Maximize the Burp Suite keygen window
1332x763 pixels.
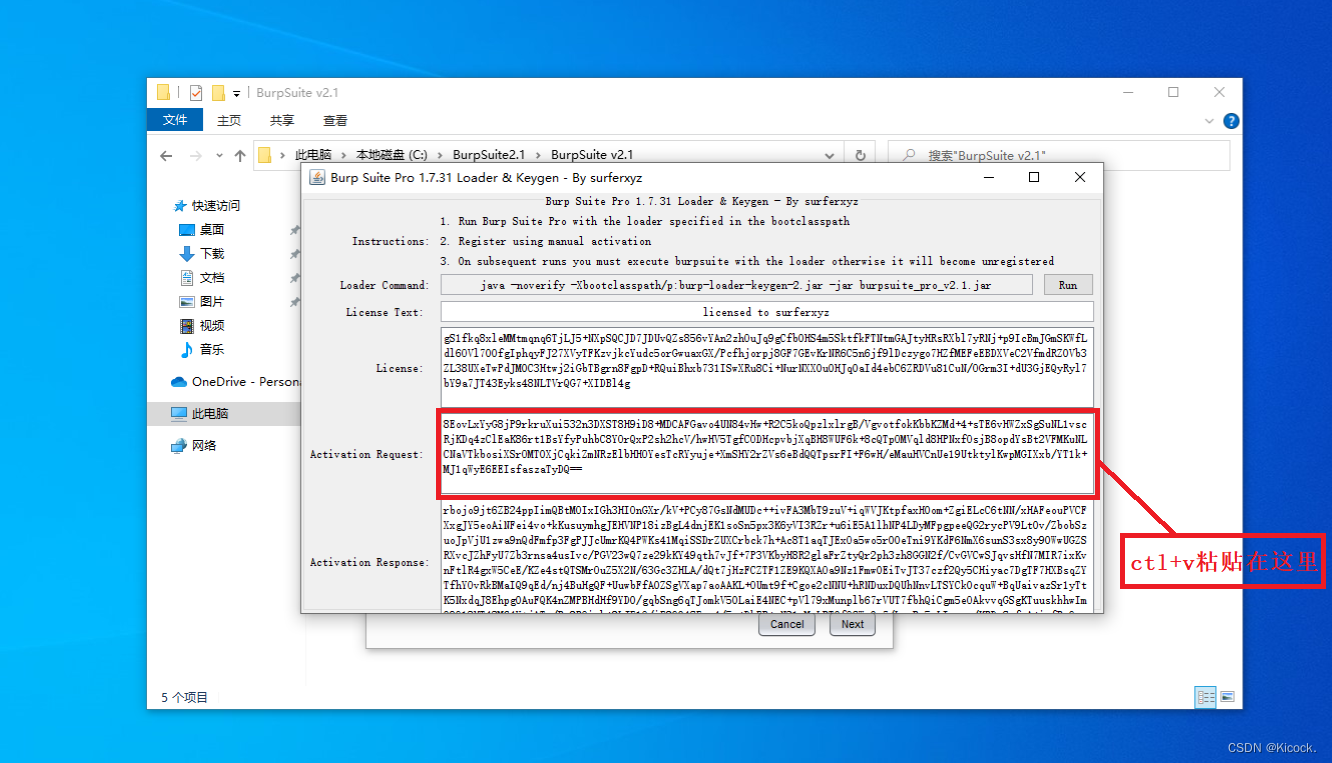click(1034, 177)
